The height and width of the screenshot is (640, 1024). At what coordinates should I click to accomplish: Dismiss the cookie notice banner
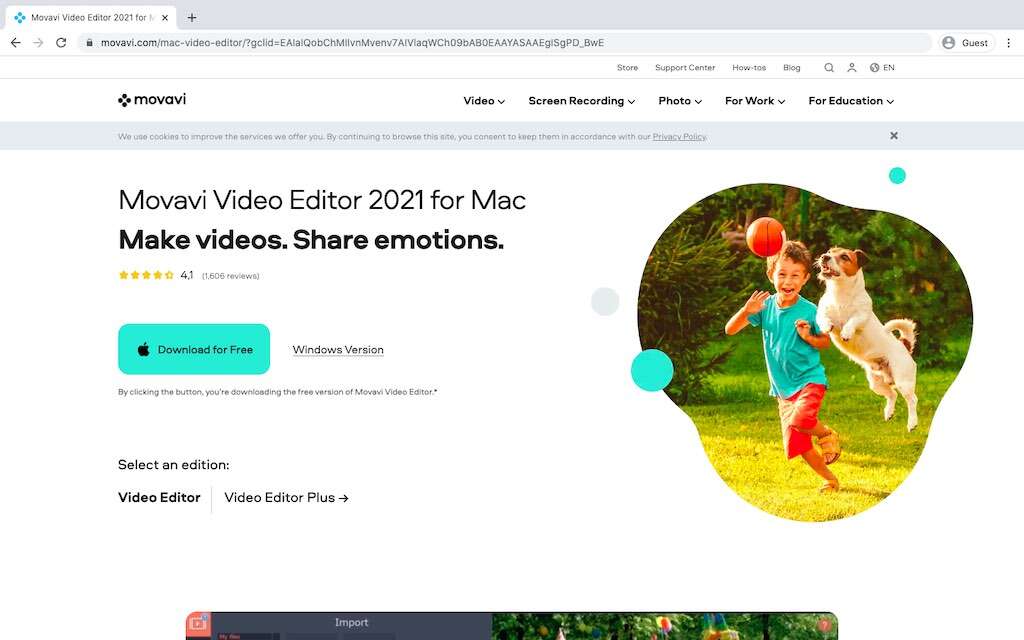pyautogui.click(x=894, y=136)
